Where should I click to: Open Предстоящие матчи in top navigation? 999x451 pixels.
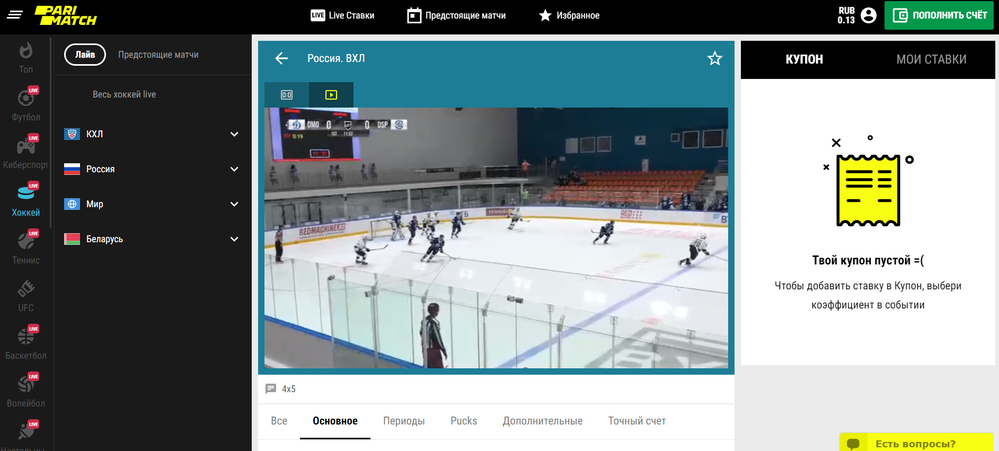click(x=456, y=15)
